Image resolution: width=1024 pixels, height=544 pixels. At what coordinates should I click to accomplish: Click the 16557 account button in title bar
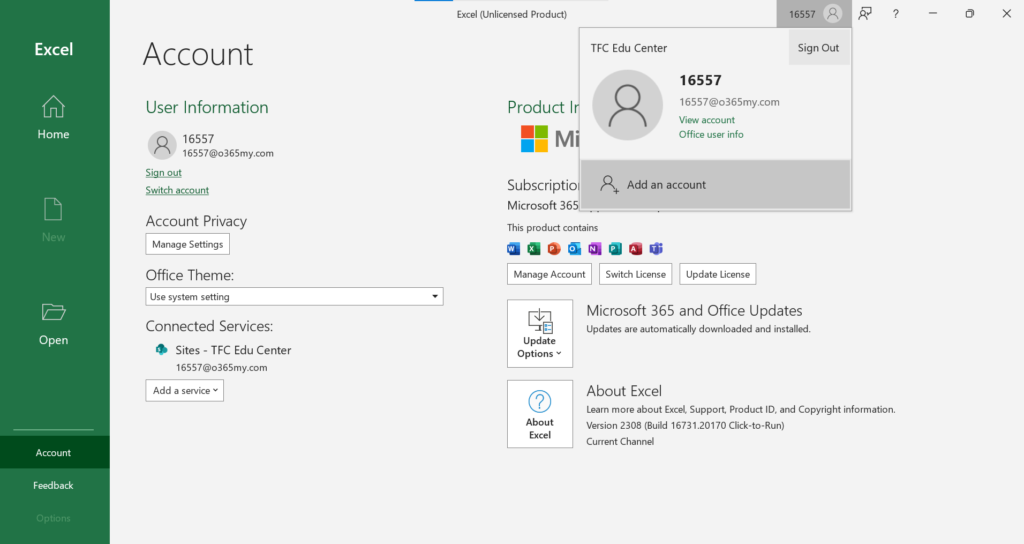pos(814,14)
